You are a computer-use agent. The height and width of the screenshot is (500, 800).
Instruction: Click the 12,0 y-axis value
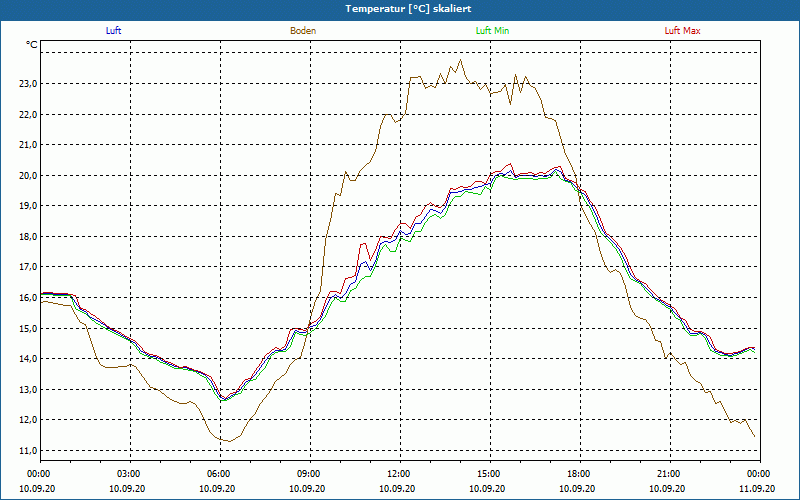28,420
